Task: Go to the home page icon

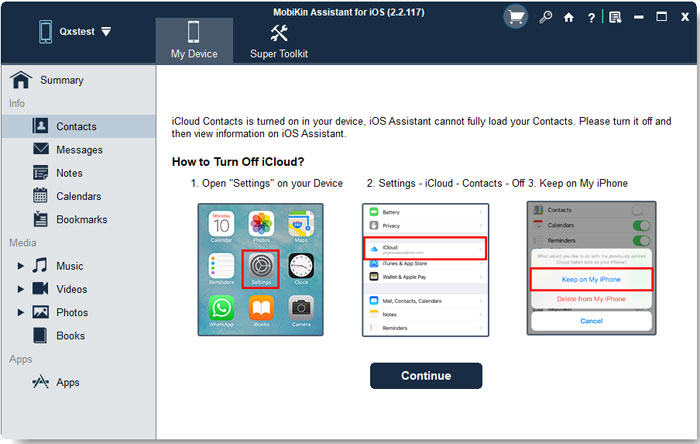Action: 568,17
